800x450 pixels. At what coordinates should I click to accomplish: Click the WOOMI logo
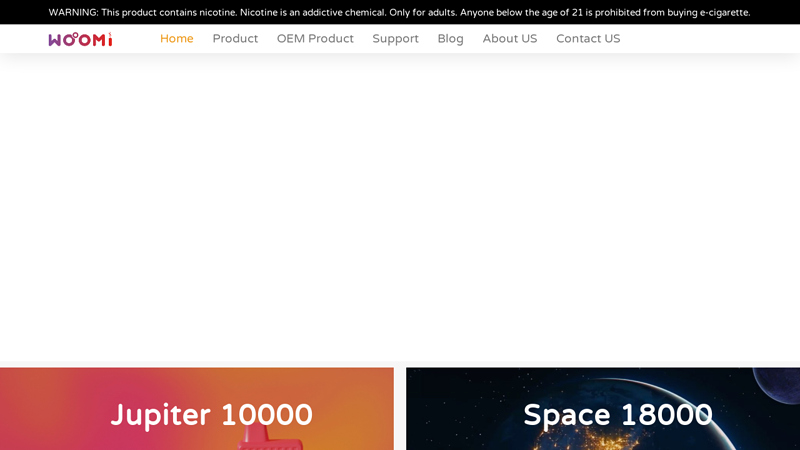click(81, 39)
